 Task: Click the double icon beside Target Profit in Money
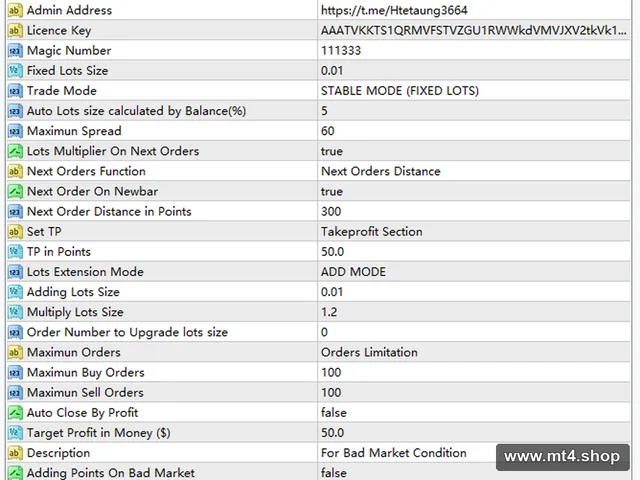pos(15,433)
